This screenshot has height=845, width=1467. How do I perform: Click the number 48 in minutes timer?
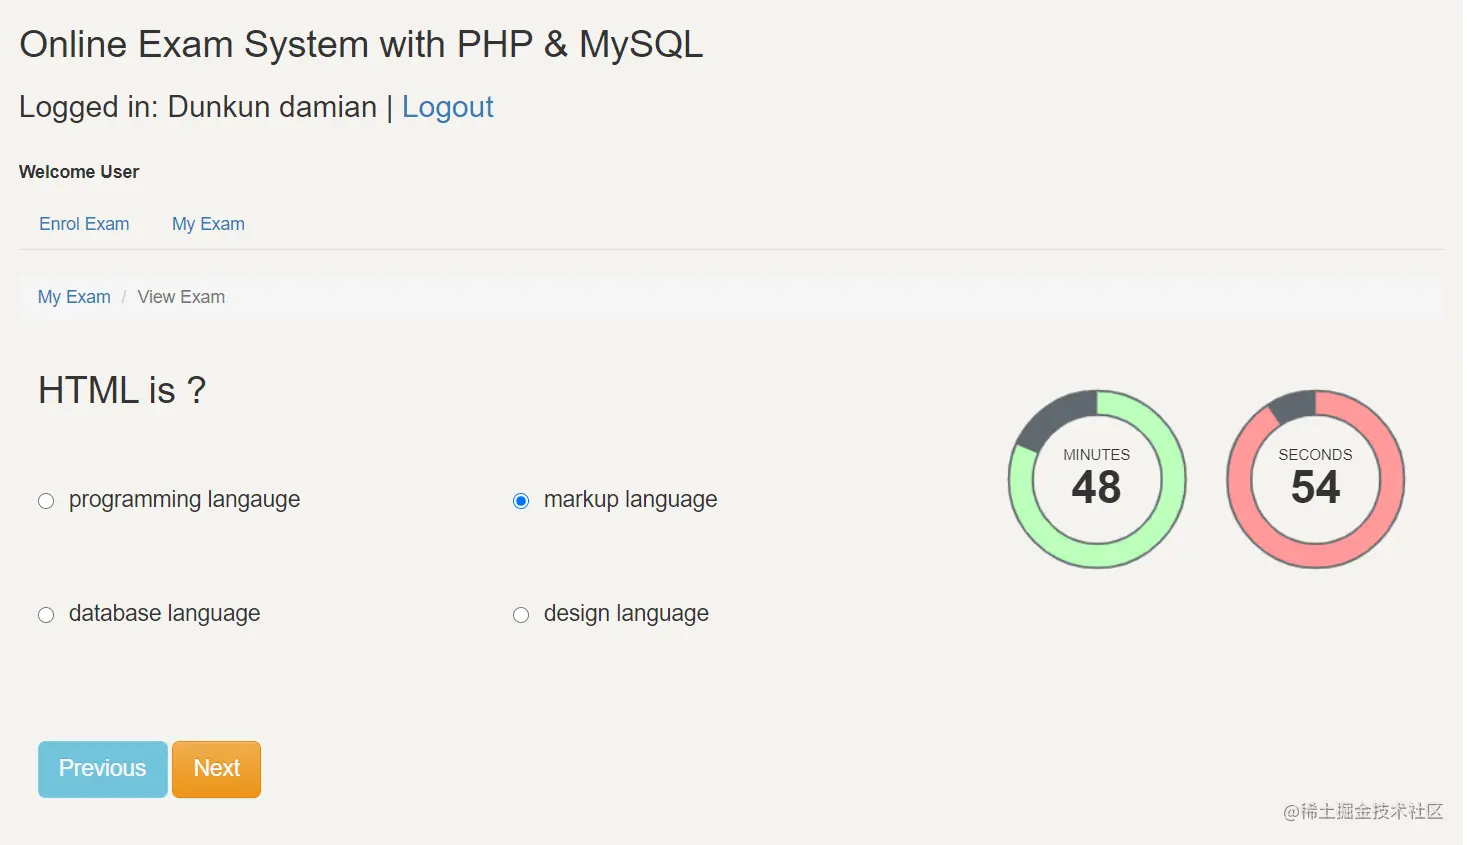1096,488
